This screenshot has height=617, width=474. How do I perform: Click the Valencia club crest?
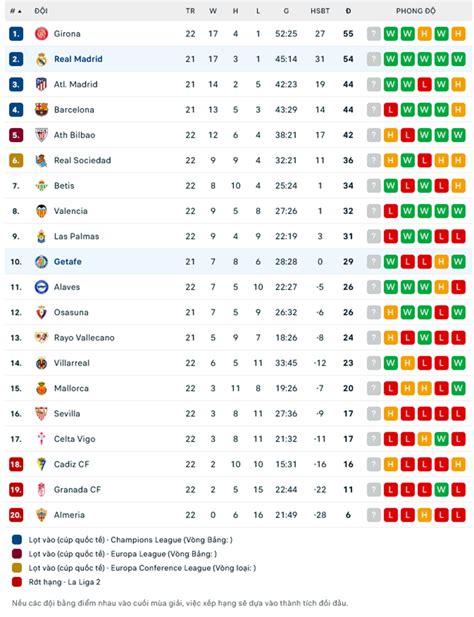tap(41, 211)
